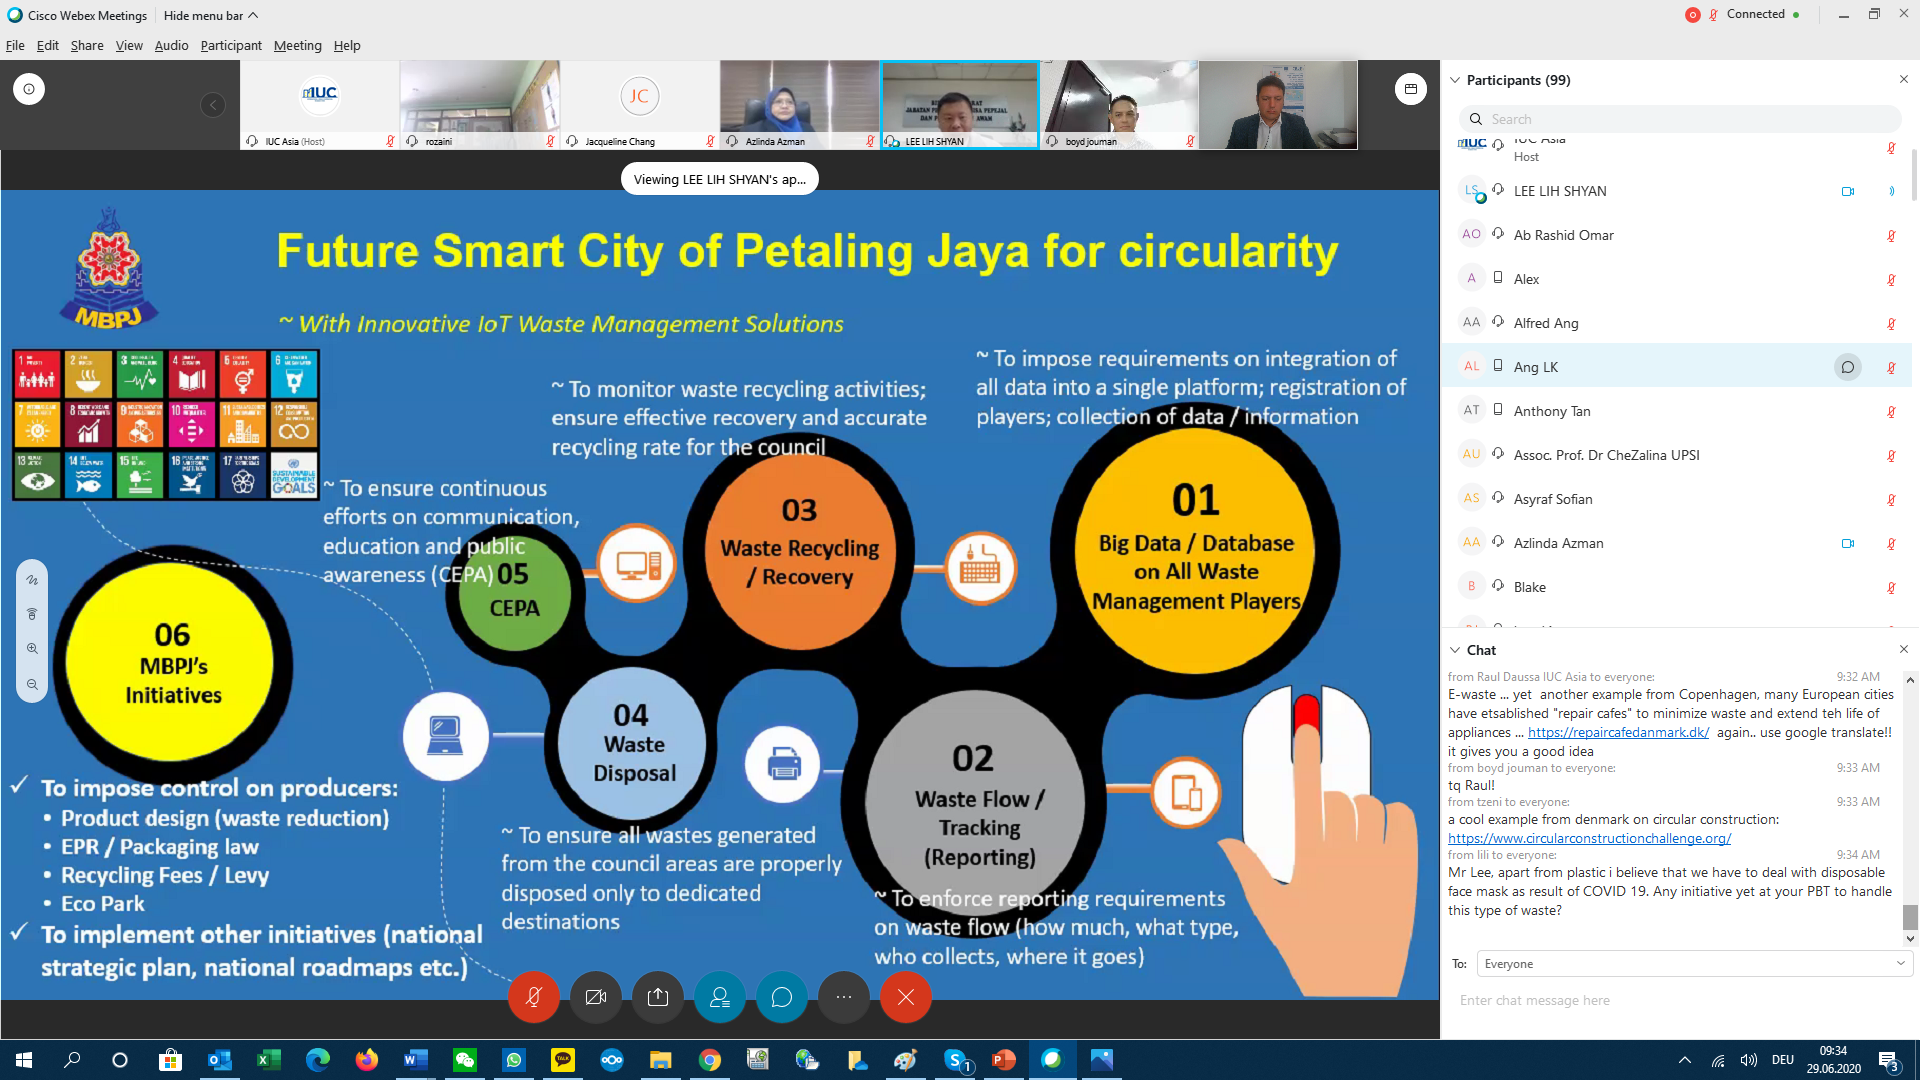Click zoom out on left annotation bar

coord(32,685)
